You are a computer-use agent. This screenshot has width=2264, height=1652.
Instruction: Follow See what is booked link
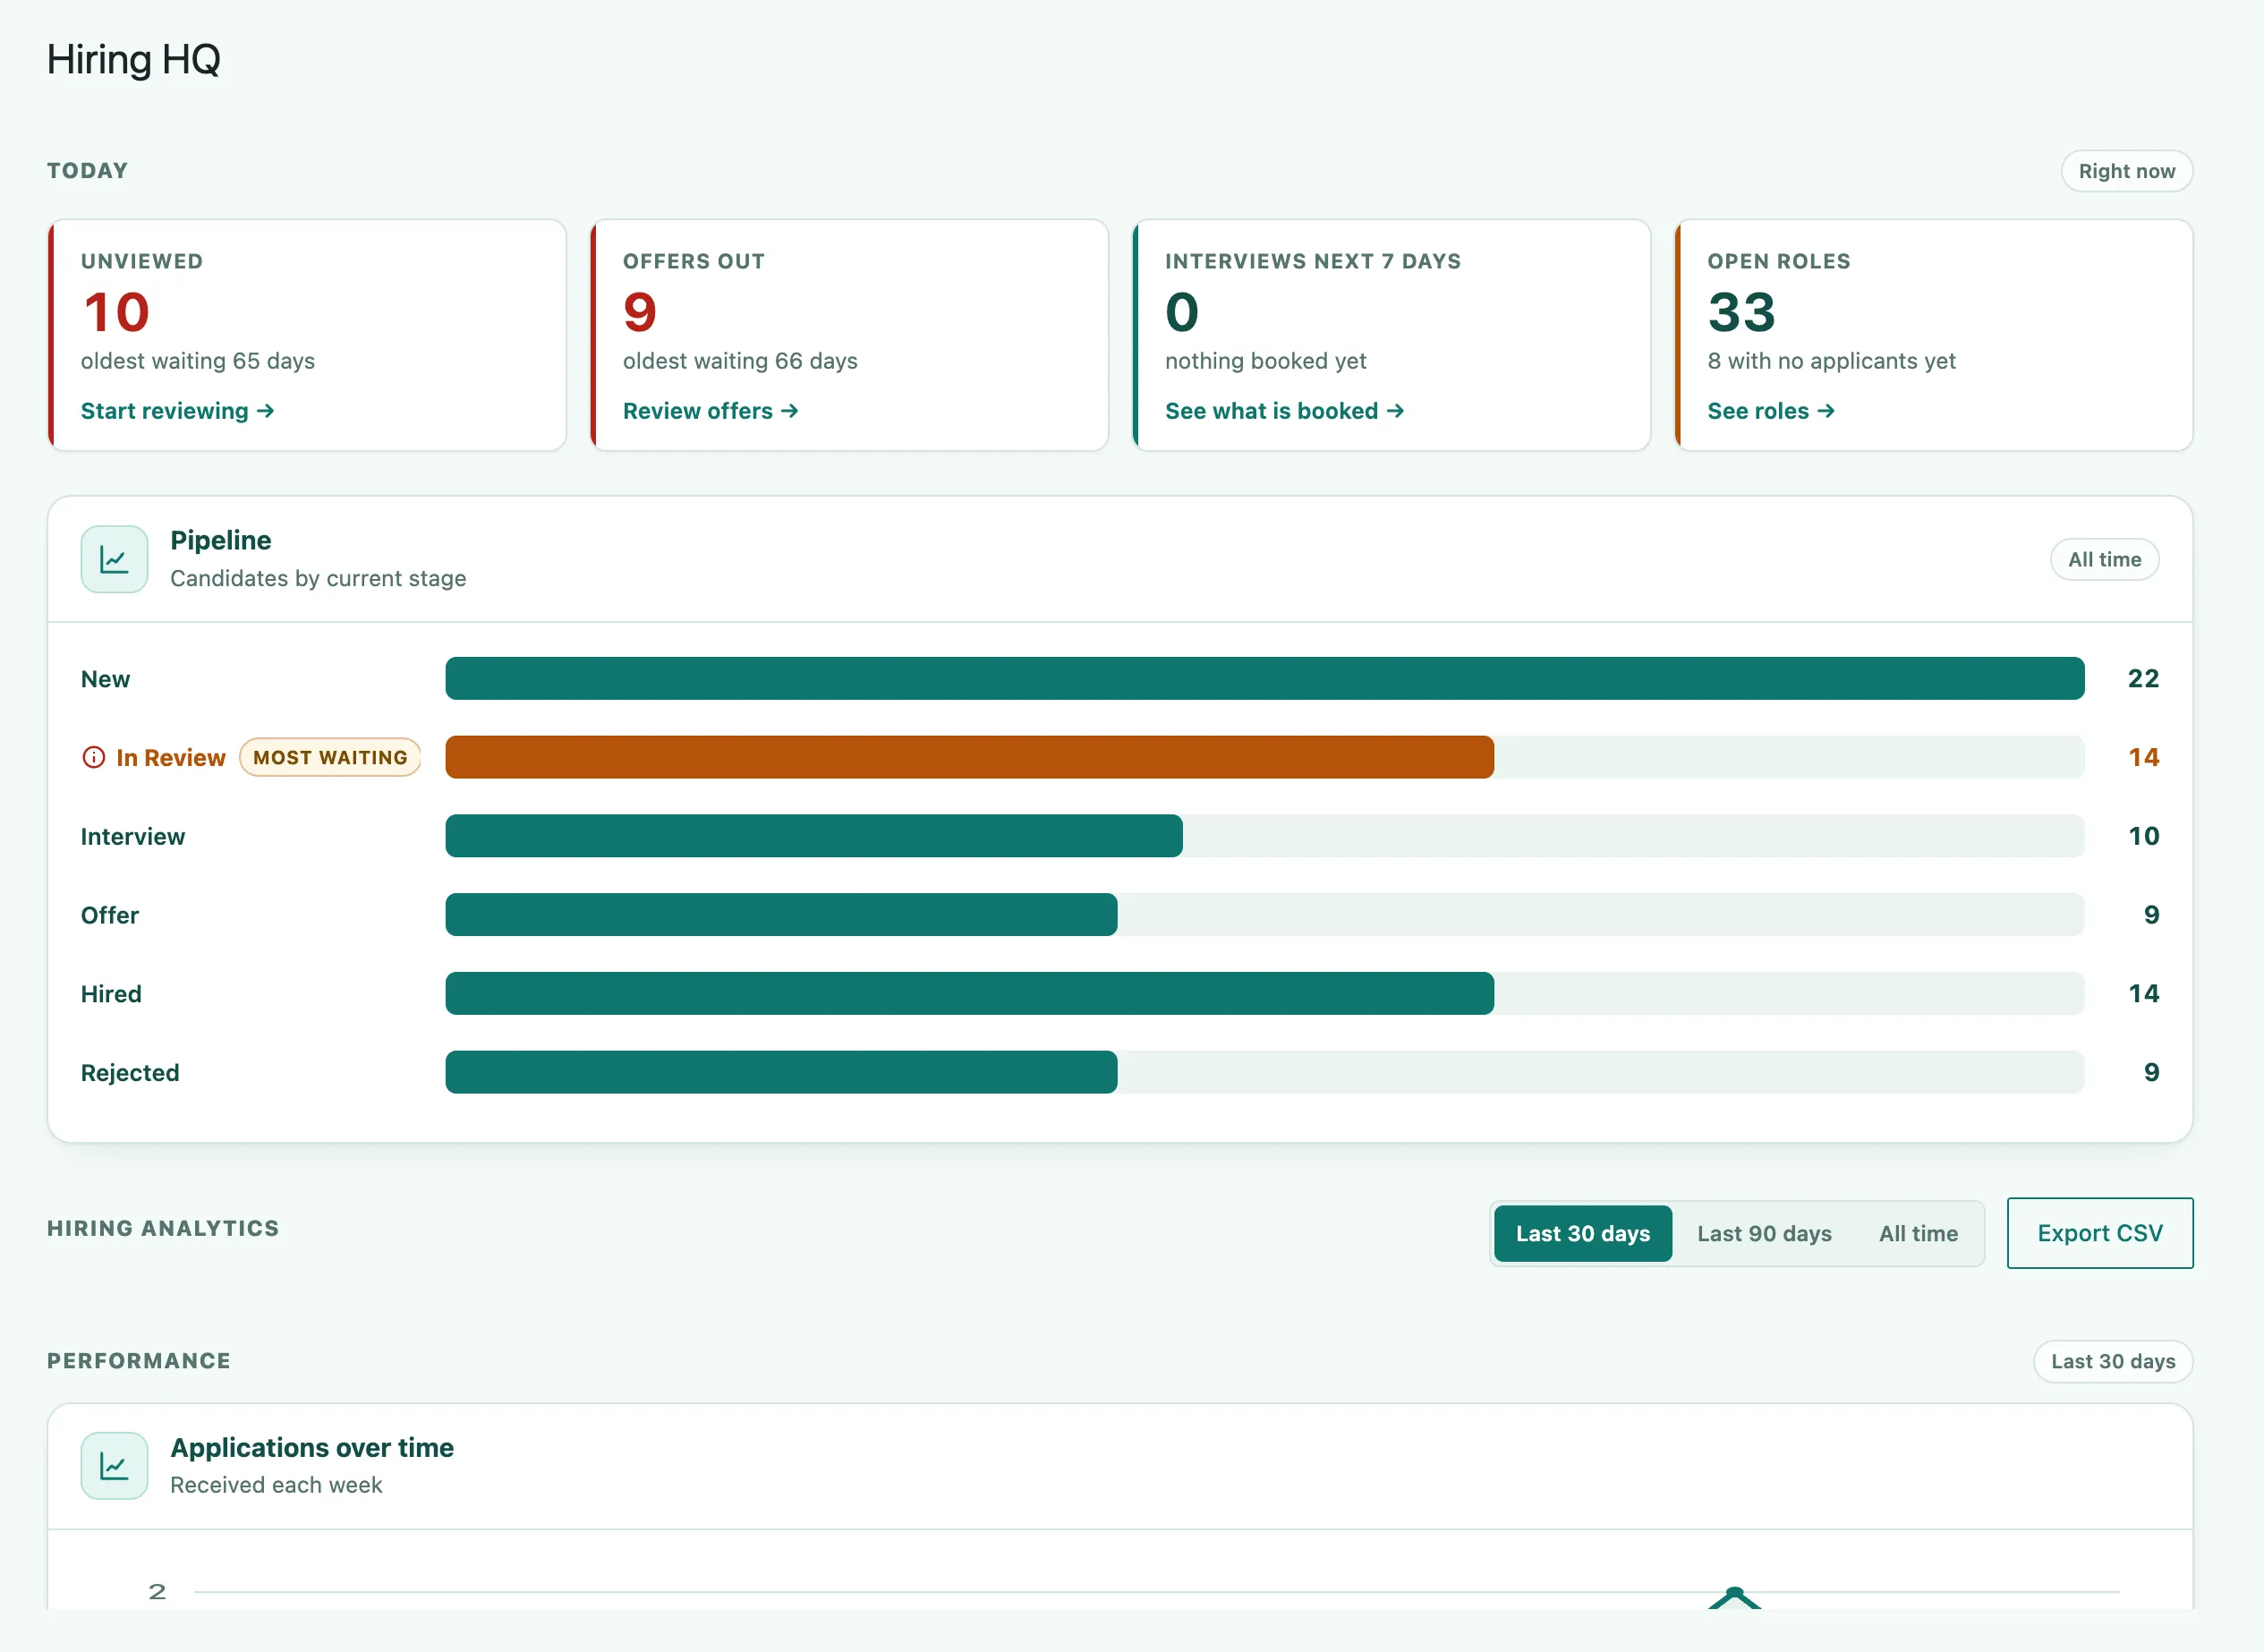click(1284, 411)
